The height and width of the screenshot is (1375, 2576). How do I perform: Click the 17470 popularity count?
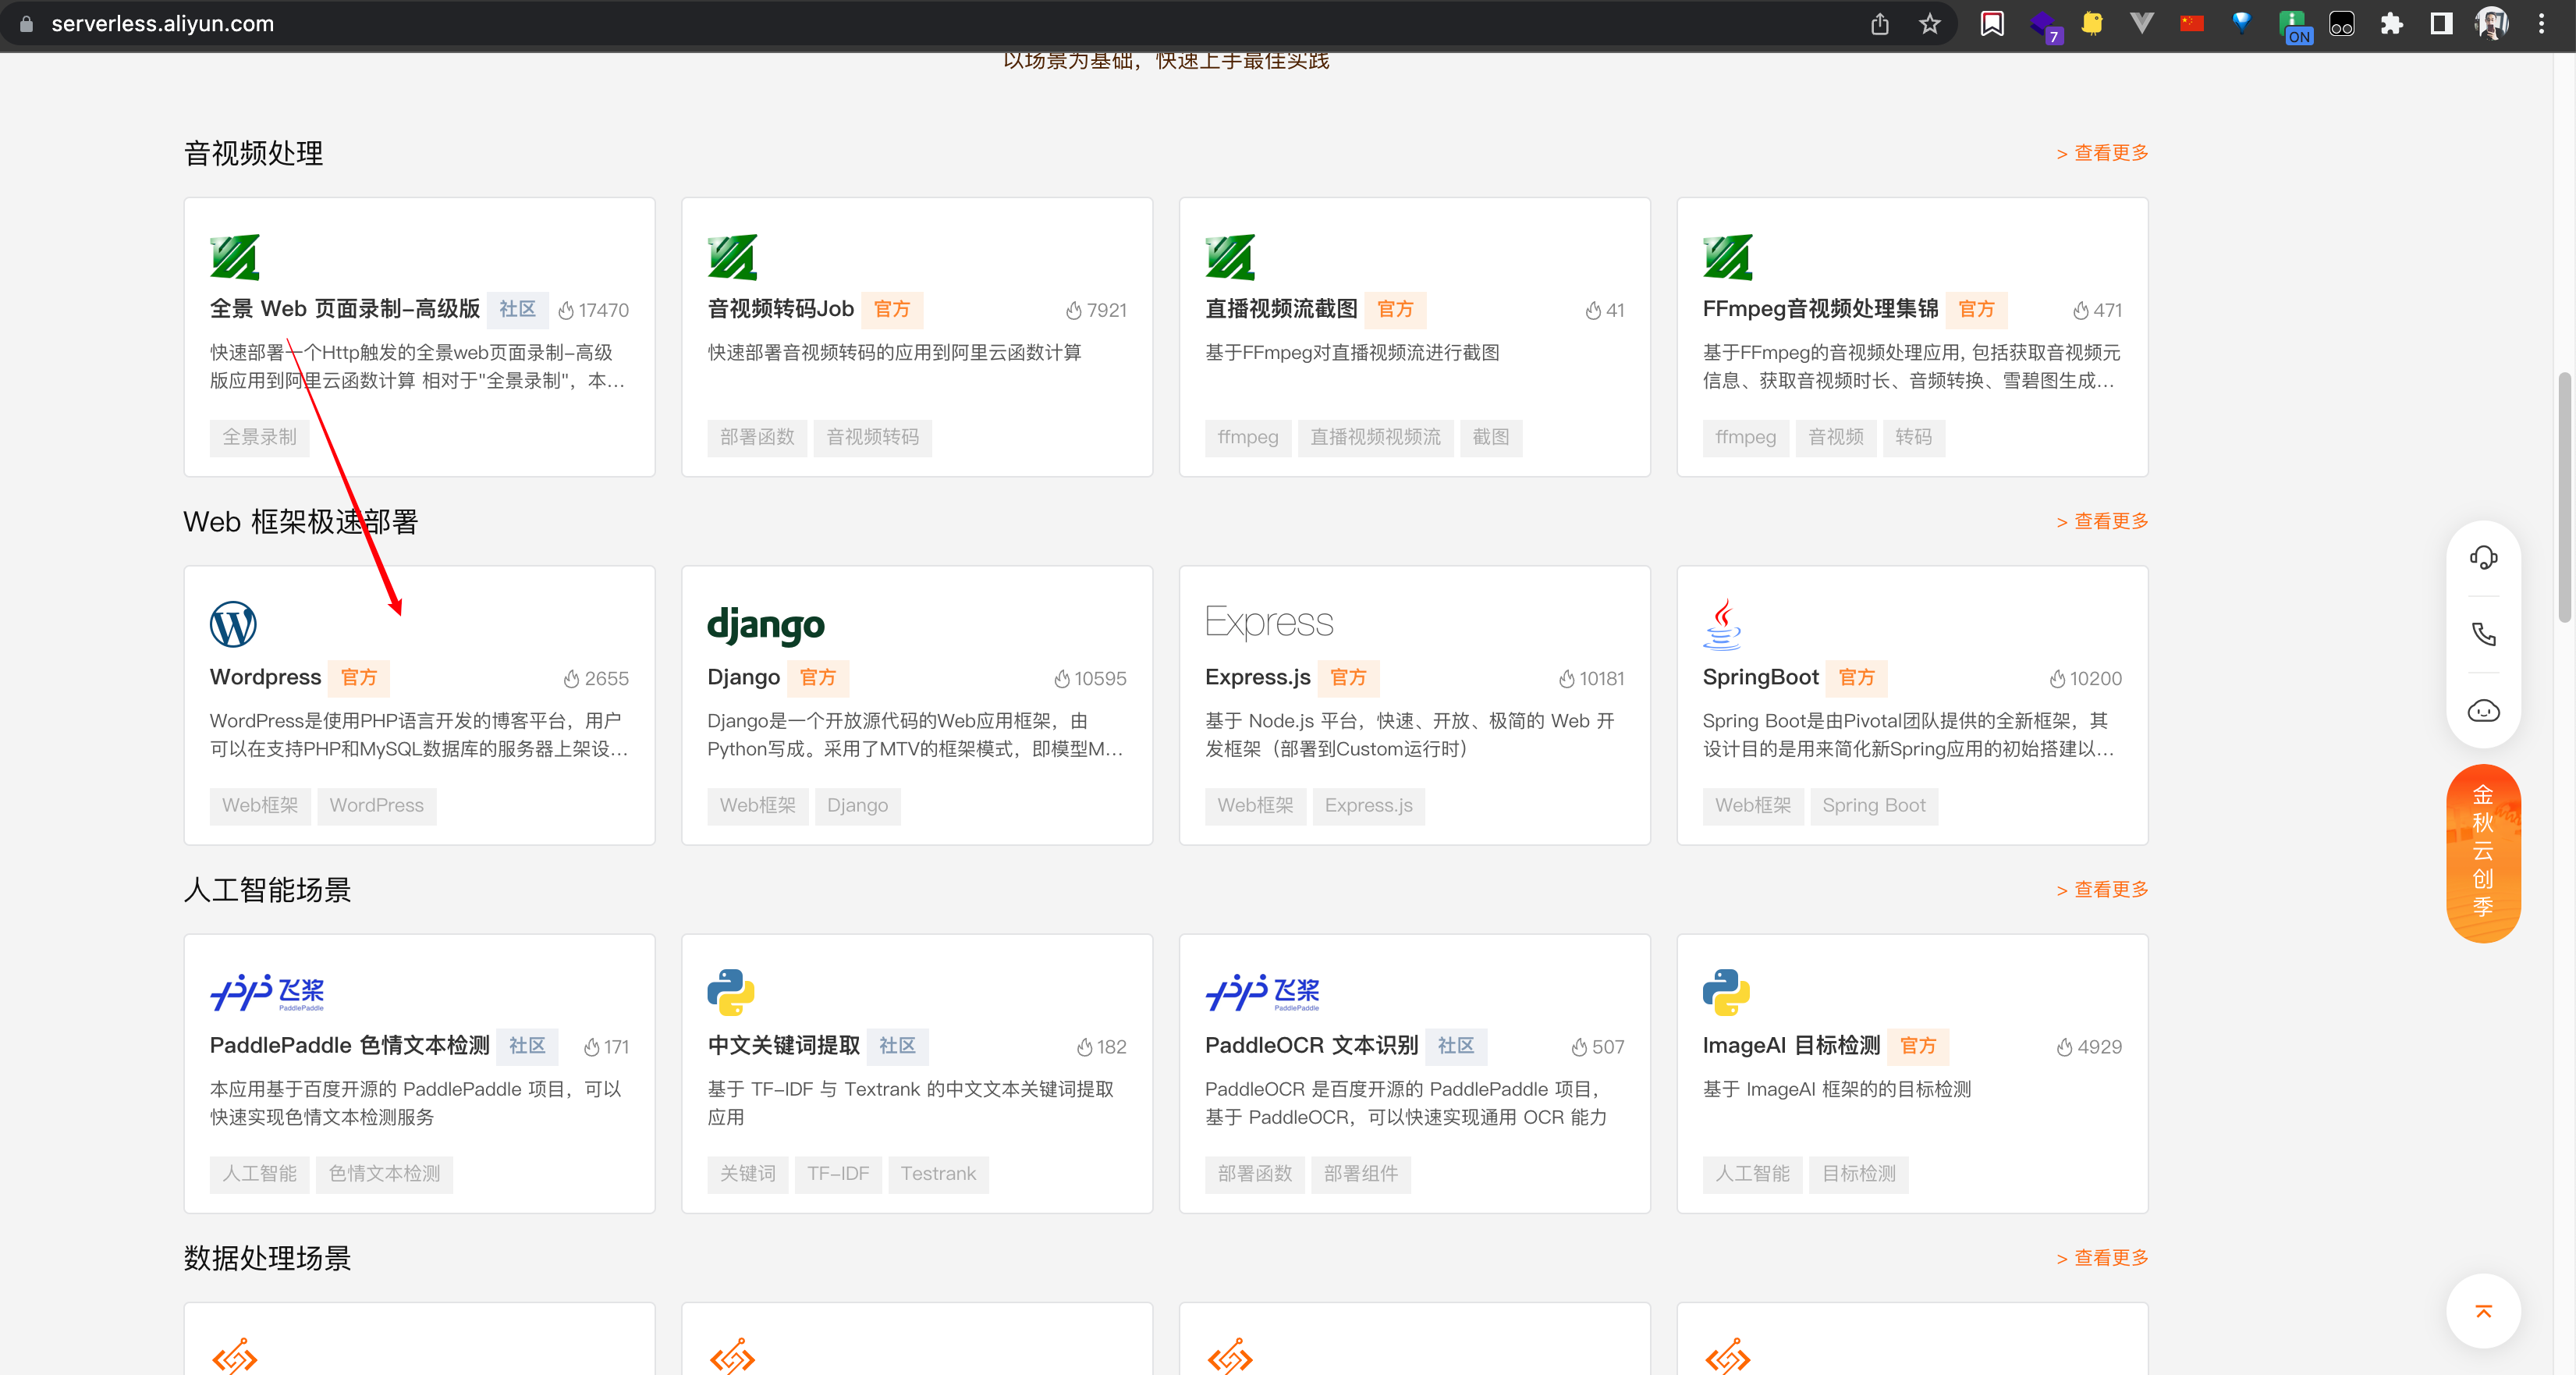click(x=593, y=310)
